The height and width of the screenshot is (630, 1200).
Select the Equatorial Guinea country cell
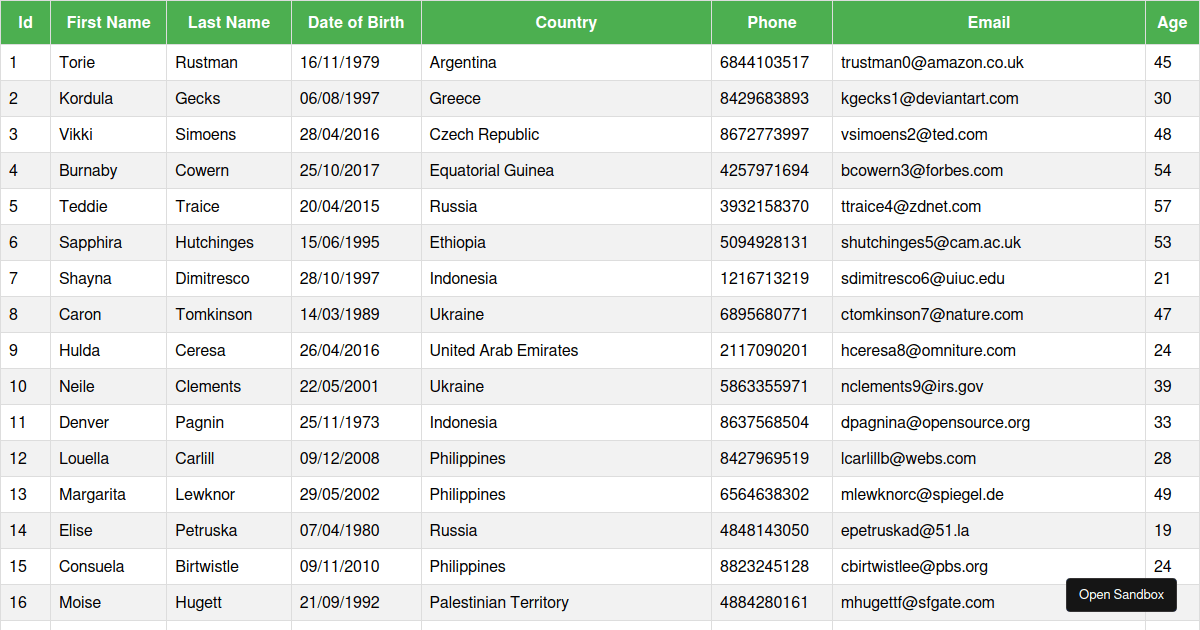(x=566, y=170)
